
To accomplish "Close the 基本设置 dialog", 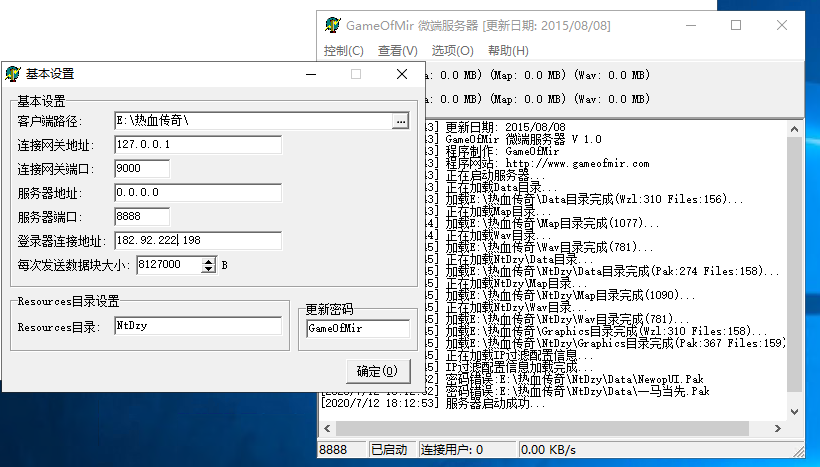I will [x=402, y=74].
